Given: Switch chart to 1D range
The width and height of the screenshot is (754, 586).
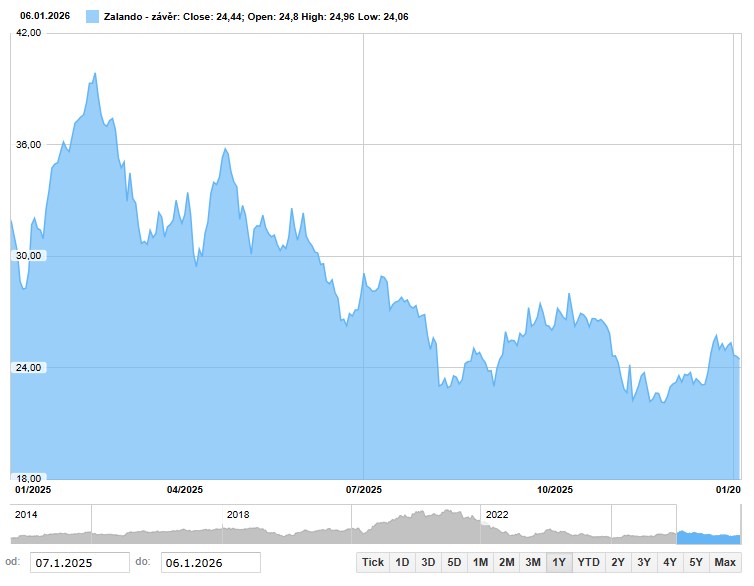Looking at the screenshot, I should tap(402, 562).
